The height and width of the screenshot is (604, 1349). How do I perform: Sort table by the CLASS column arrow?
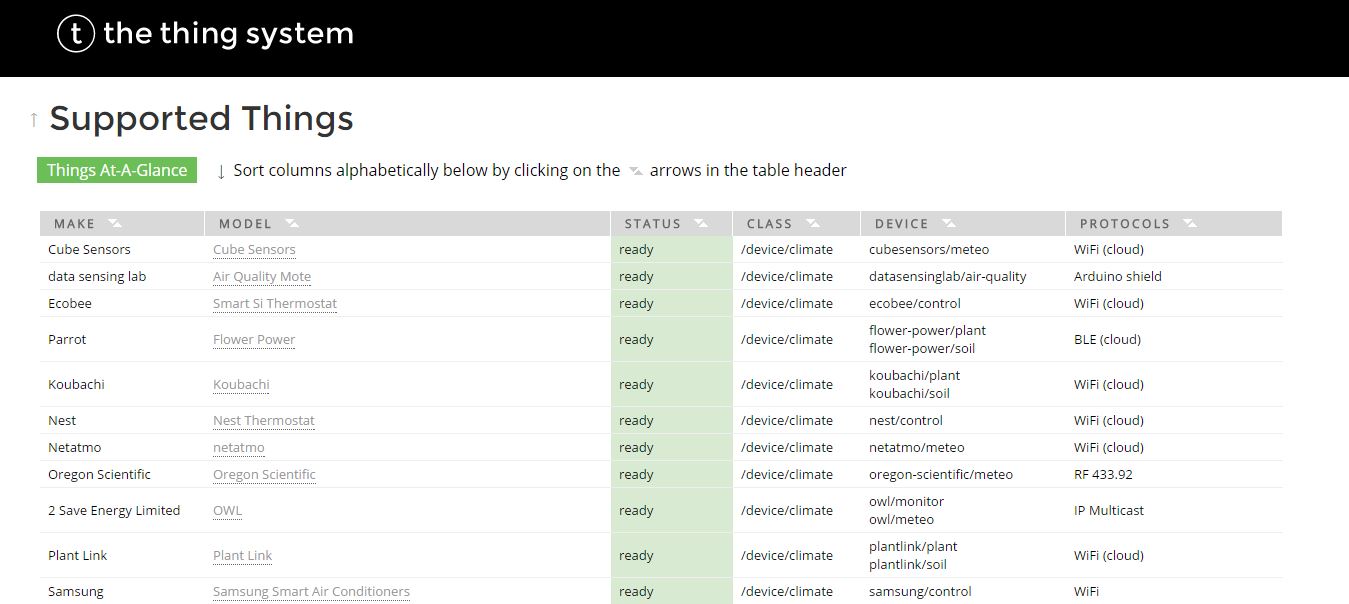click(x=813, y=223)
